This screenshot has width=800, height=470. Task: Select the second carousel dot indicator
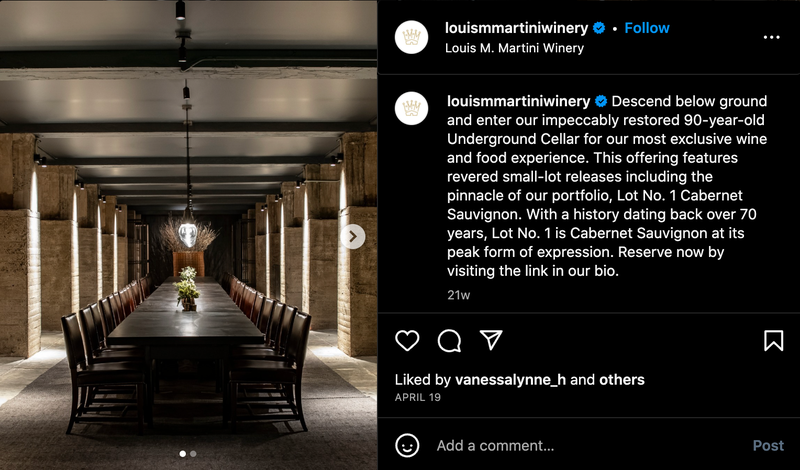click(x=193, y=454)
